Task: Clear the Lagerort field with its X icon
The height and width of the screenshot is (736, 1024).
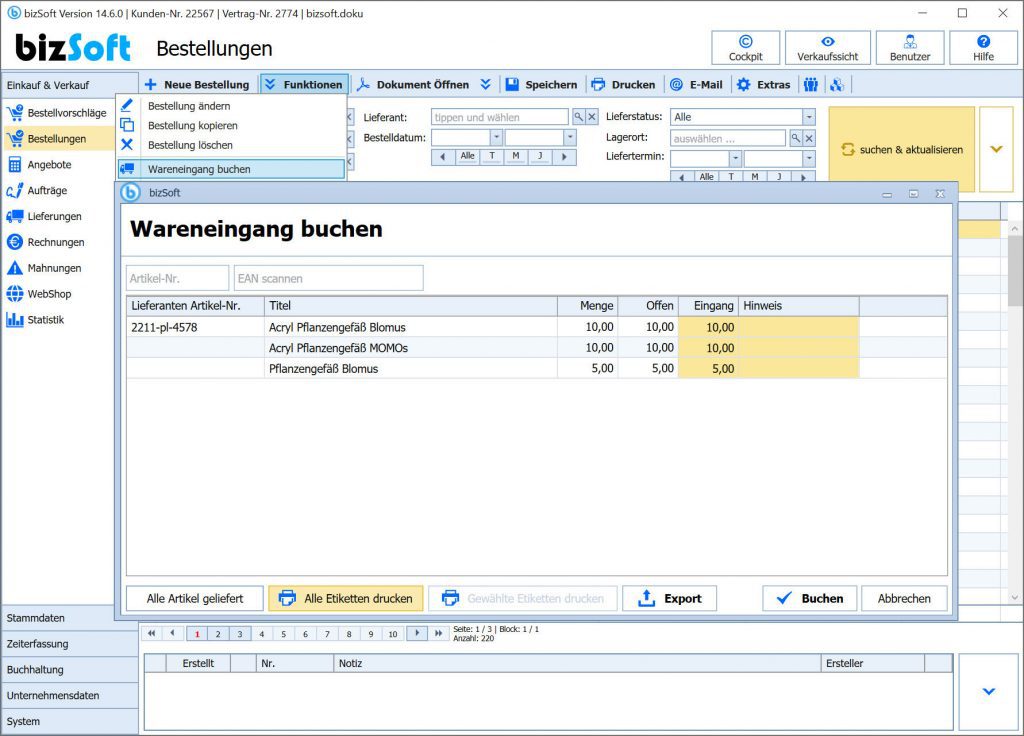Action: click(x=809, y=138)
